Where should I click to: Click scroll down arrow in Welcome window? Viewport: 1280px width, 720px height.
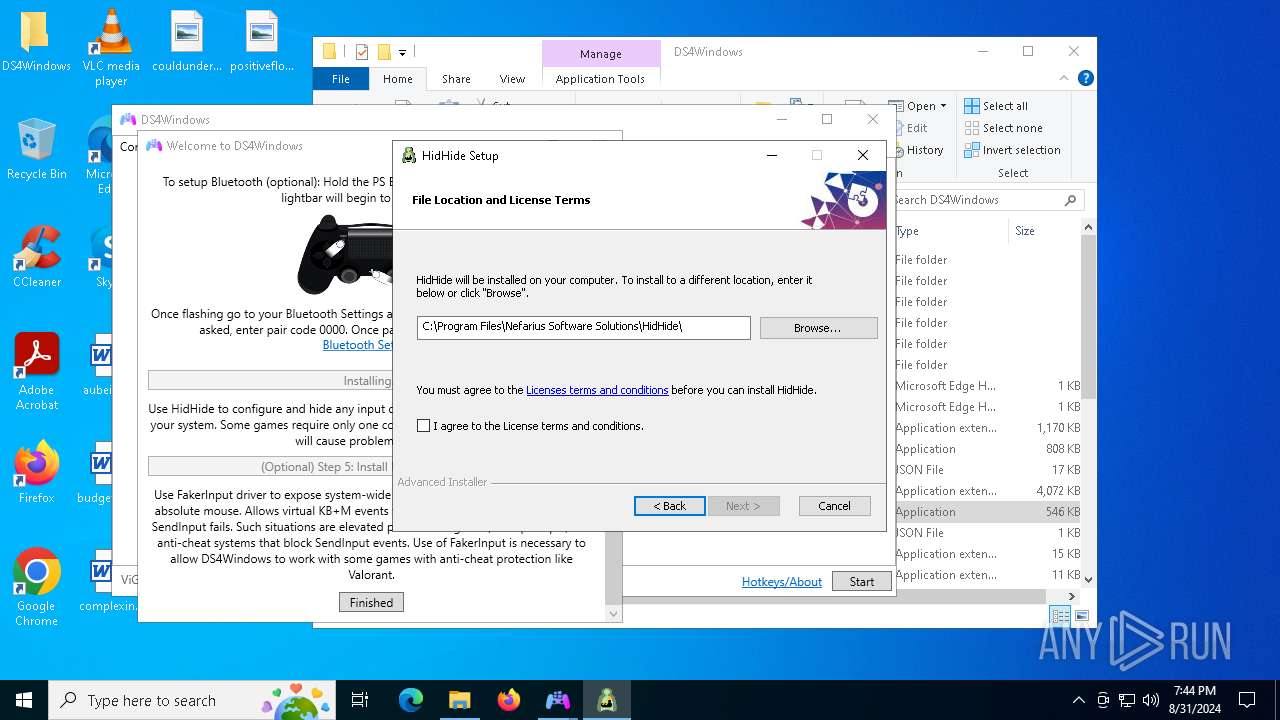click(x=613, y=614)
